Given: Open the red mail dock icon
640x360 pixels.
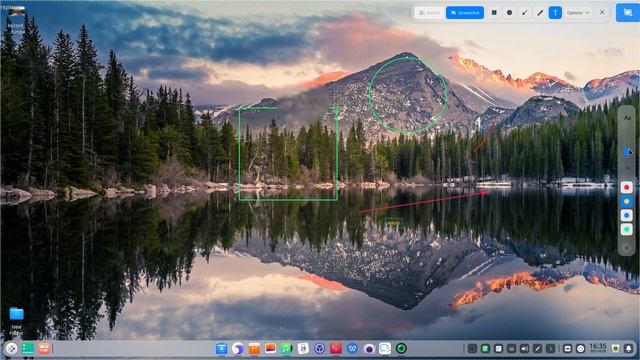Looking at the screenshot, I should pos(336,349).
